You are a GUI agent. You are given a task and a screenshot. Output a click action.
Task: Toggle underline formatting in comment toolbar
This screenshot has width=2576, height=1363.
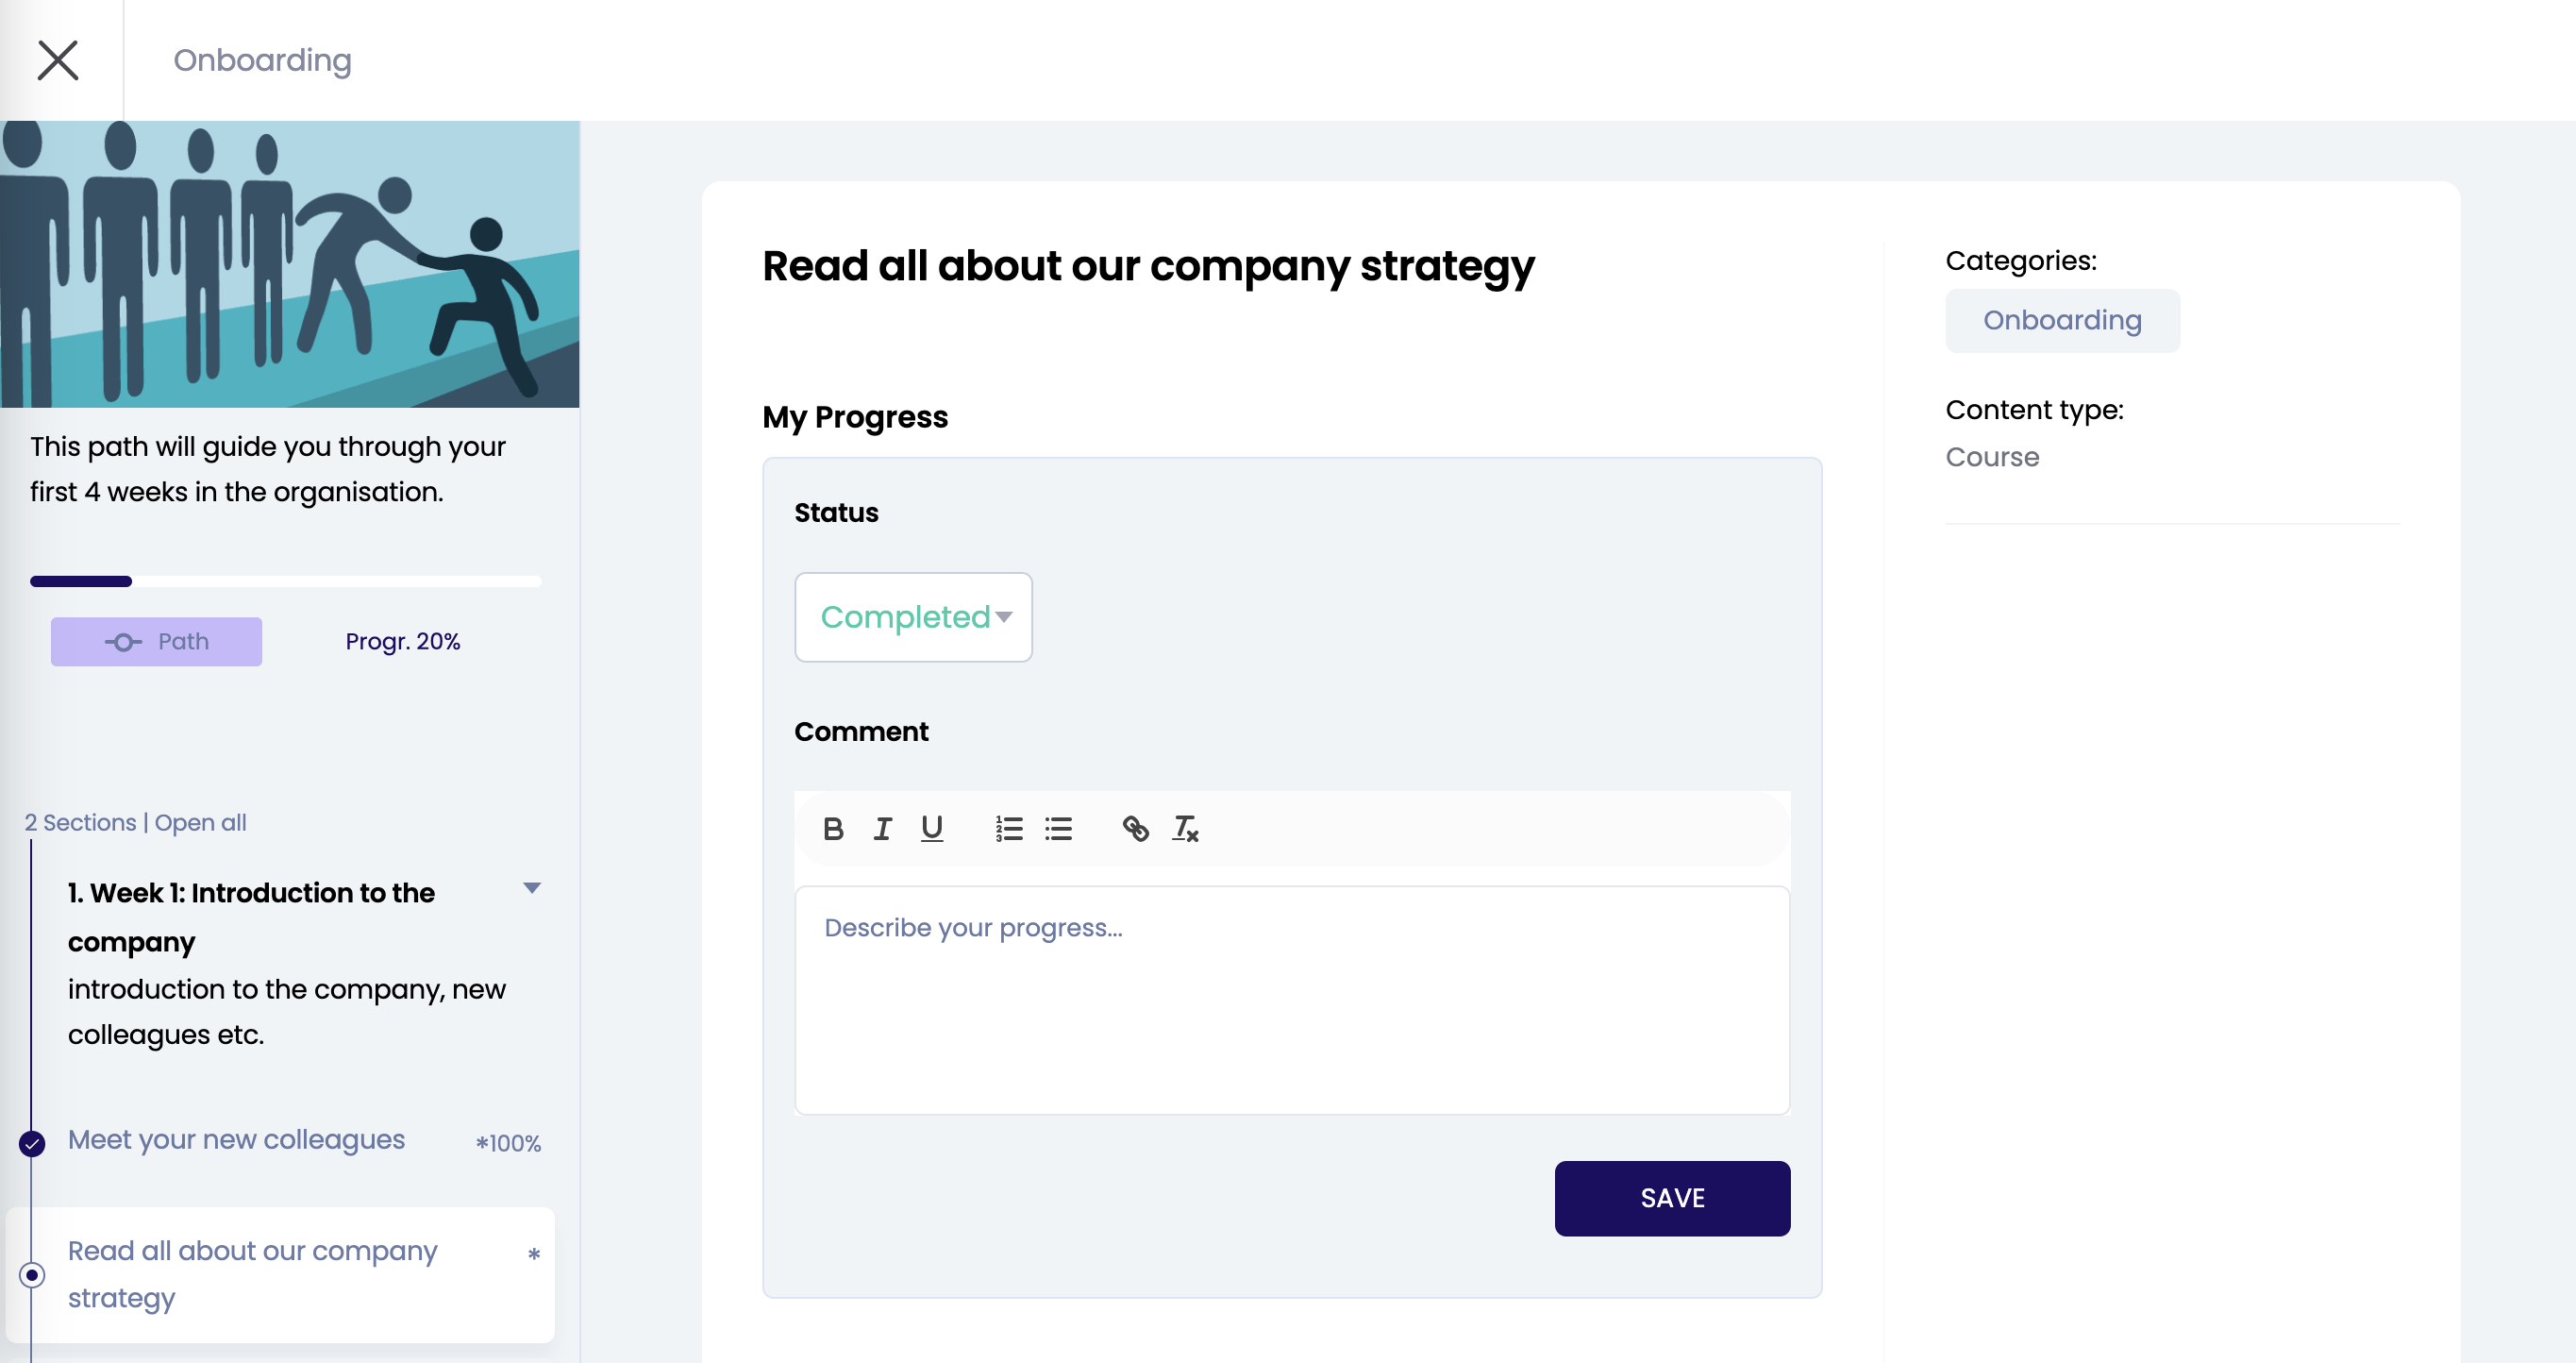pos(932,829)
